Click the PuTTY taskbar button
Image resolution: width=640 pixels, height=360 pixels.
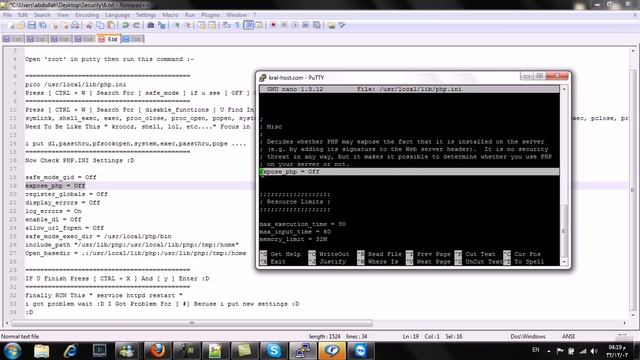tap(303, 351)
